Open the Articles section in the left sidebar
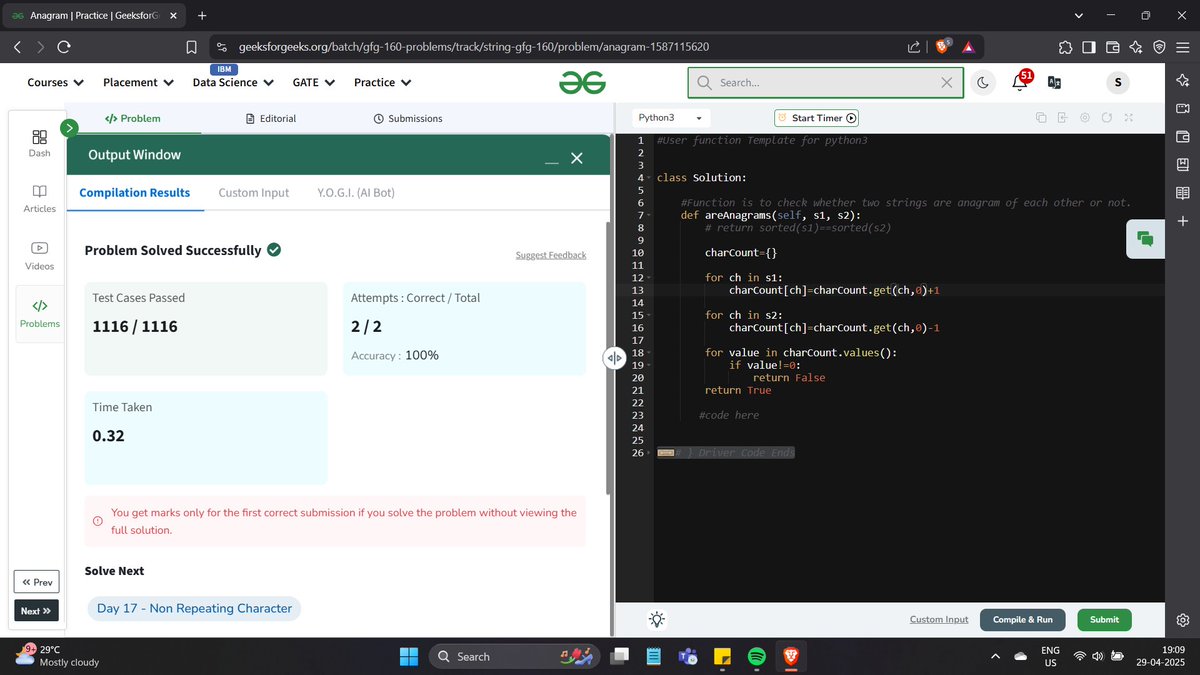 point(39,198)
